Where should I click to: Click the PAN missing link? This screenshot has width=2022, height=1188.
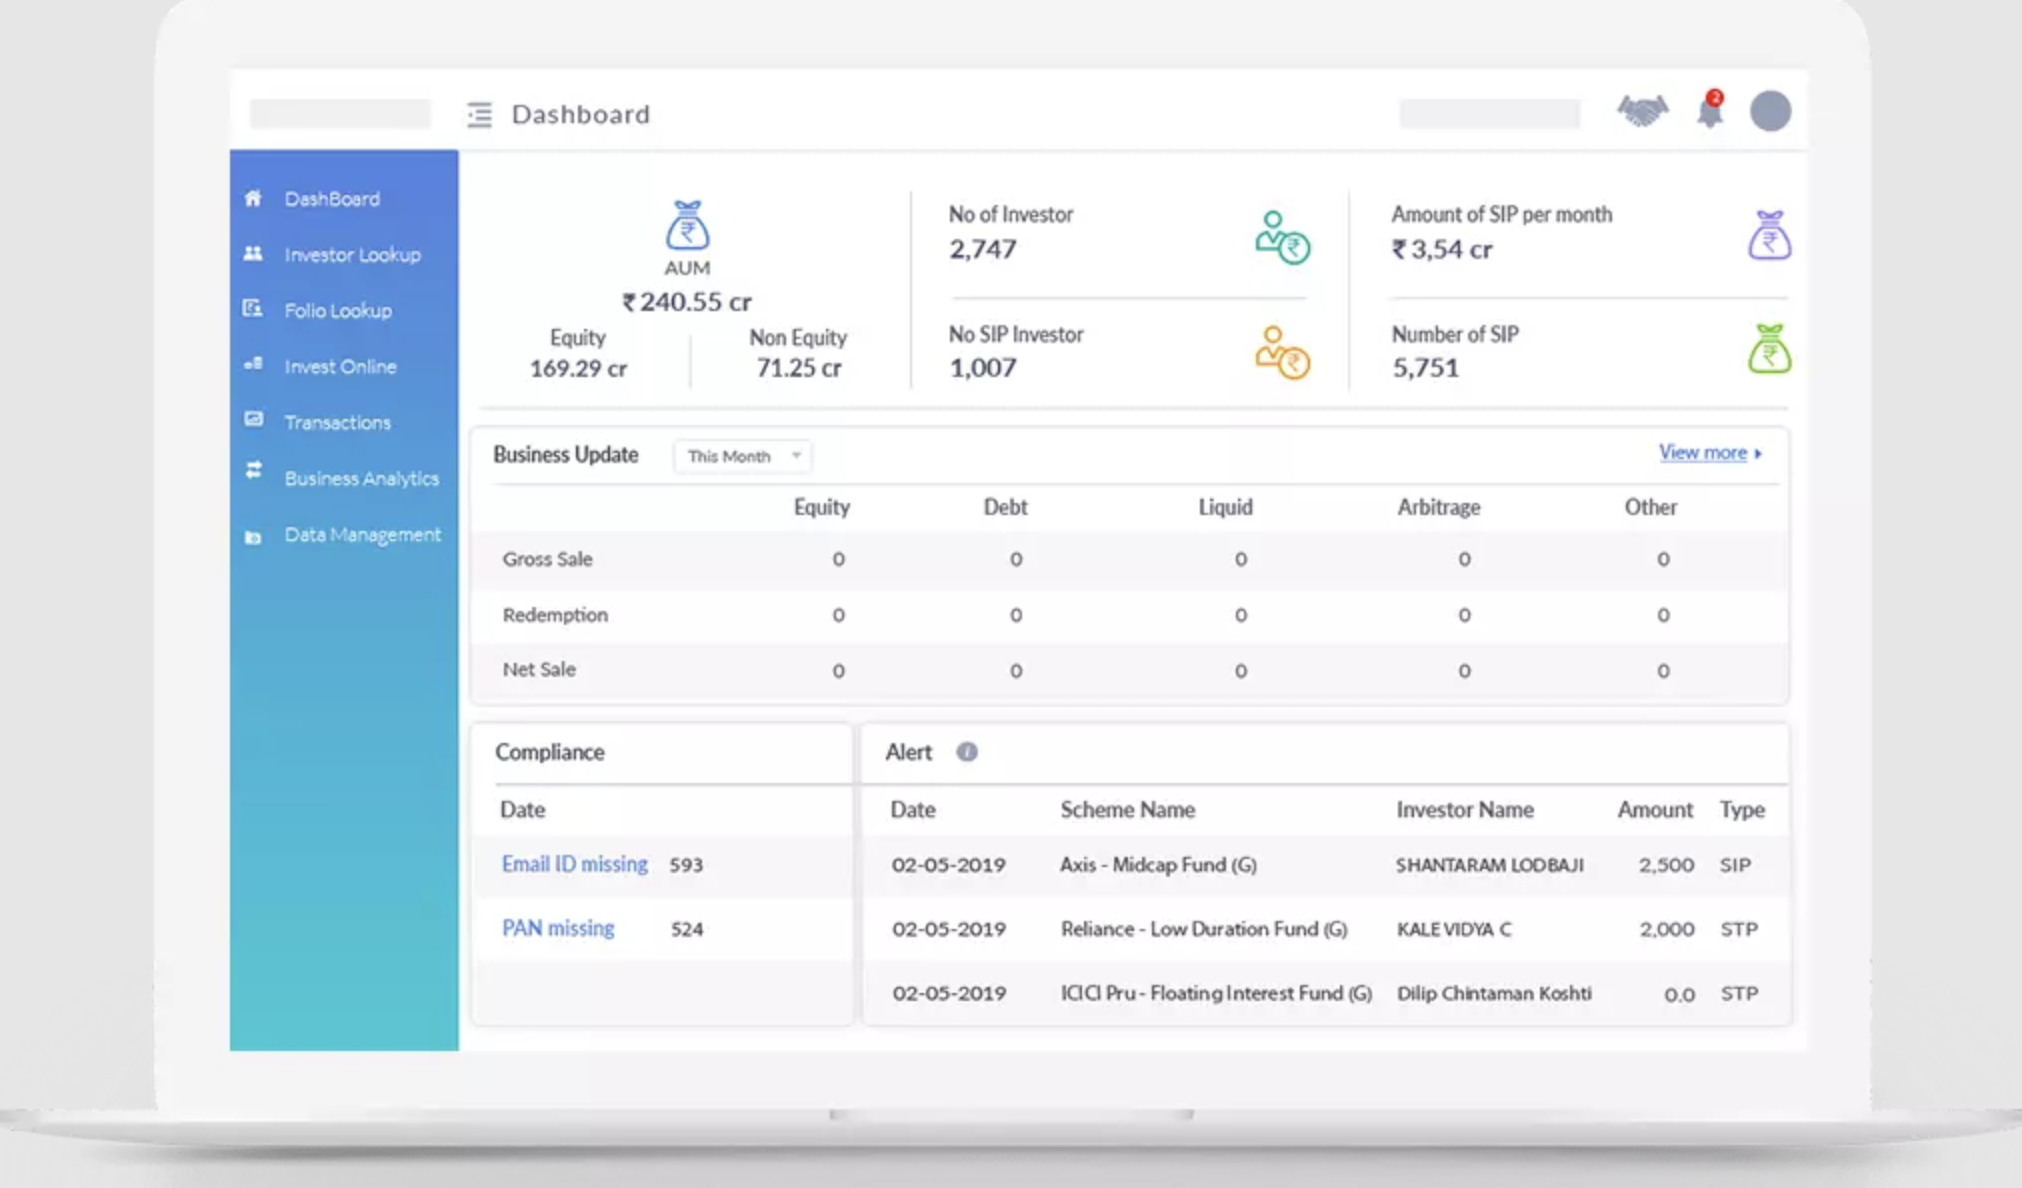(558, 928)
